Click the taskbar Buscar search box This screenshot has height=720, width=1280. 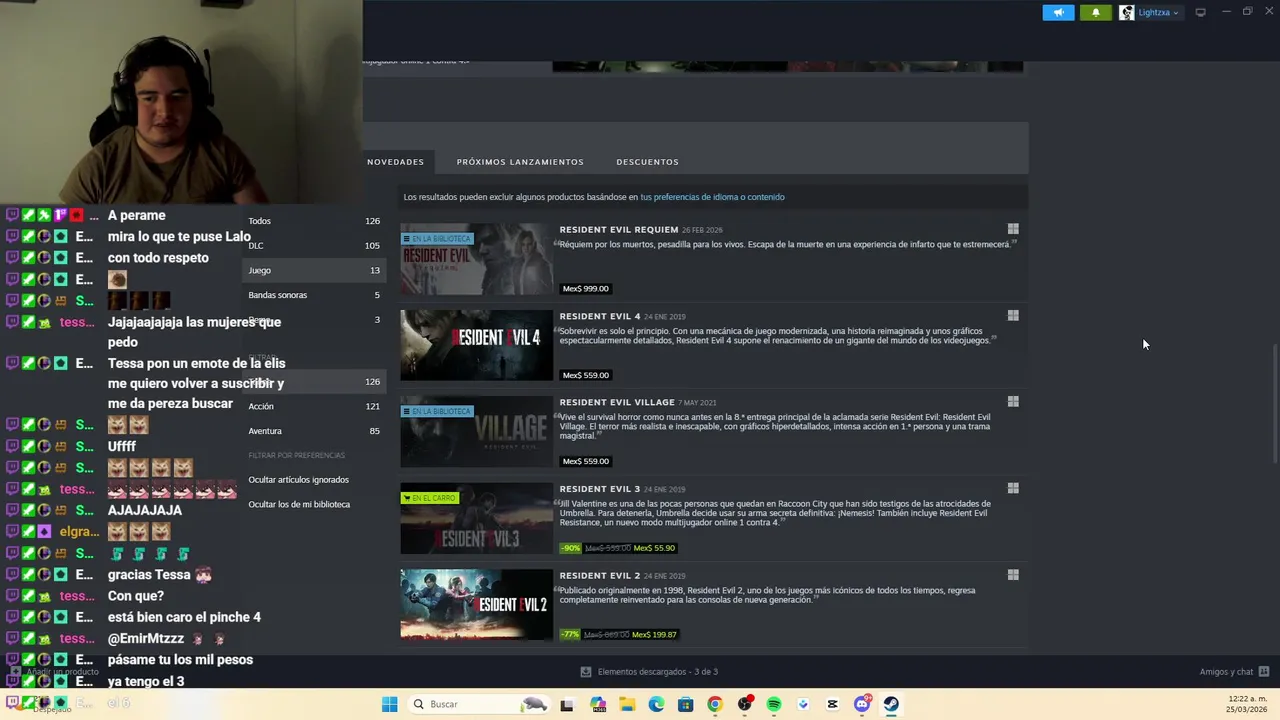pyautogui.click(x=480, y=704)
